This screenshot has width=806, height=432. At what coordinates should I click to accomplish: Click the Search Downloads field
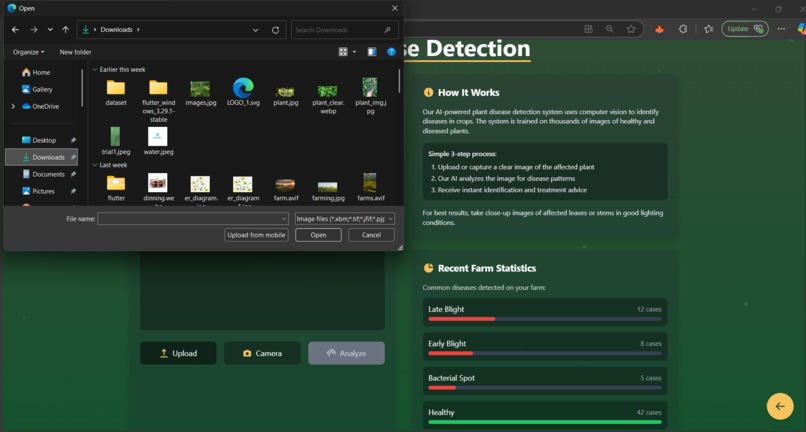[x=344, y=30]
